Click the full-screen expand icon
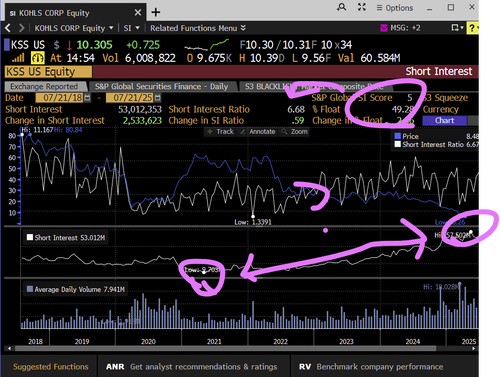Screen dimensions: 500x377 click(x=362, y=7)
